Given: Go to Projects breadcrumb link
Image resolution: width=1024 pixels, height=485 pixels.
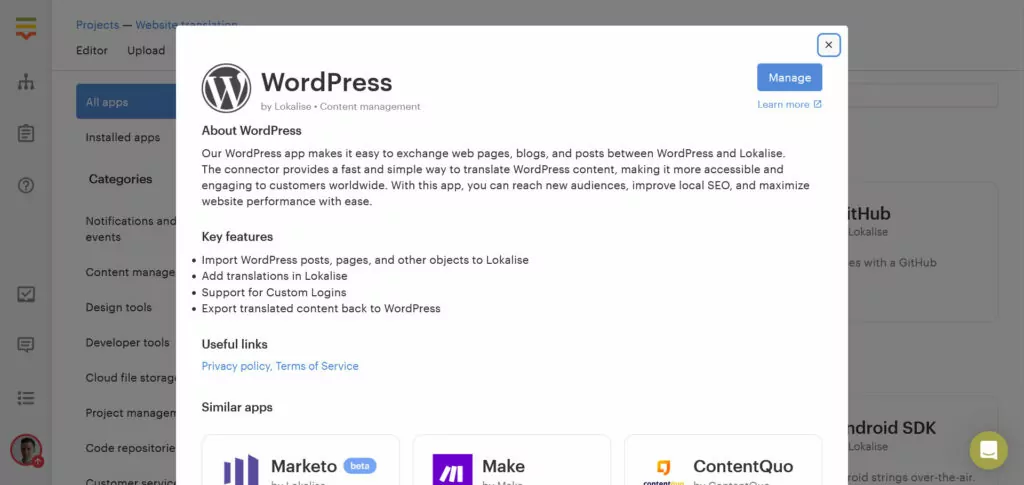Looking at the screenshot, I should (97, 25).
